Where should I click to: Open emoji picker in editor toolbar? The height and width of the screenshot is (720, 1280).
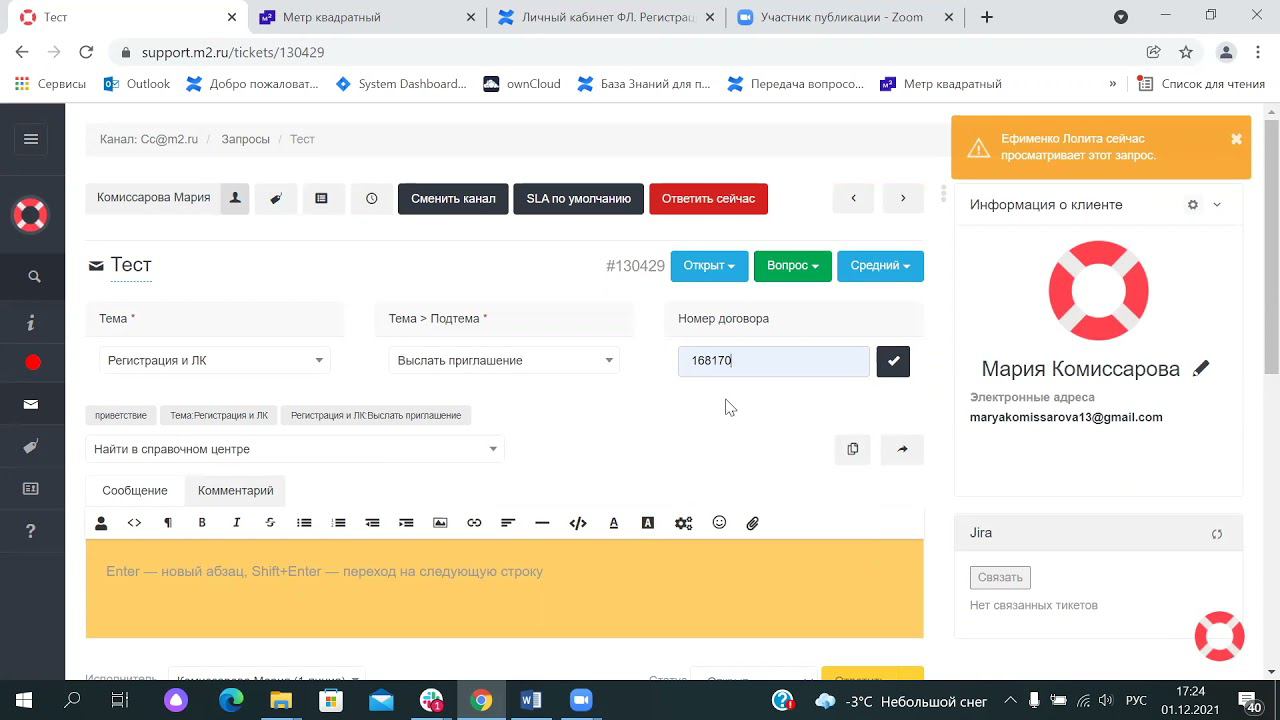pos(719,523)
